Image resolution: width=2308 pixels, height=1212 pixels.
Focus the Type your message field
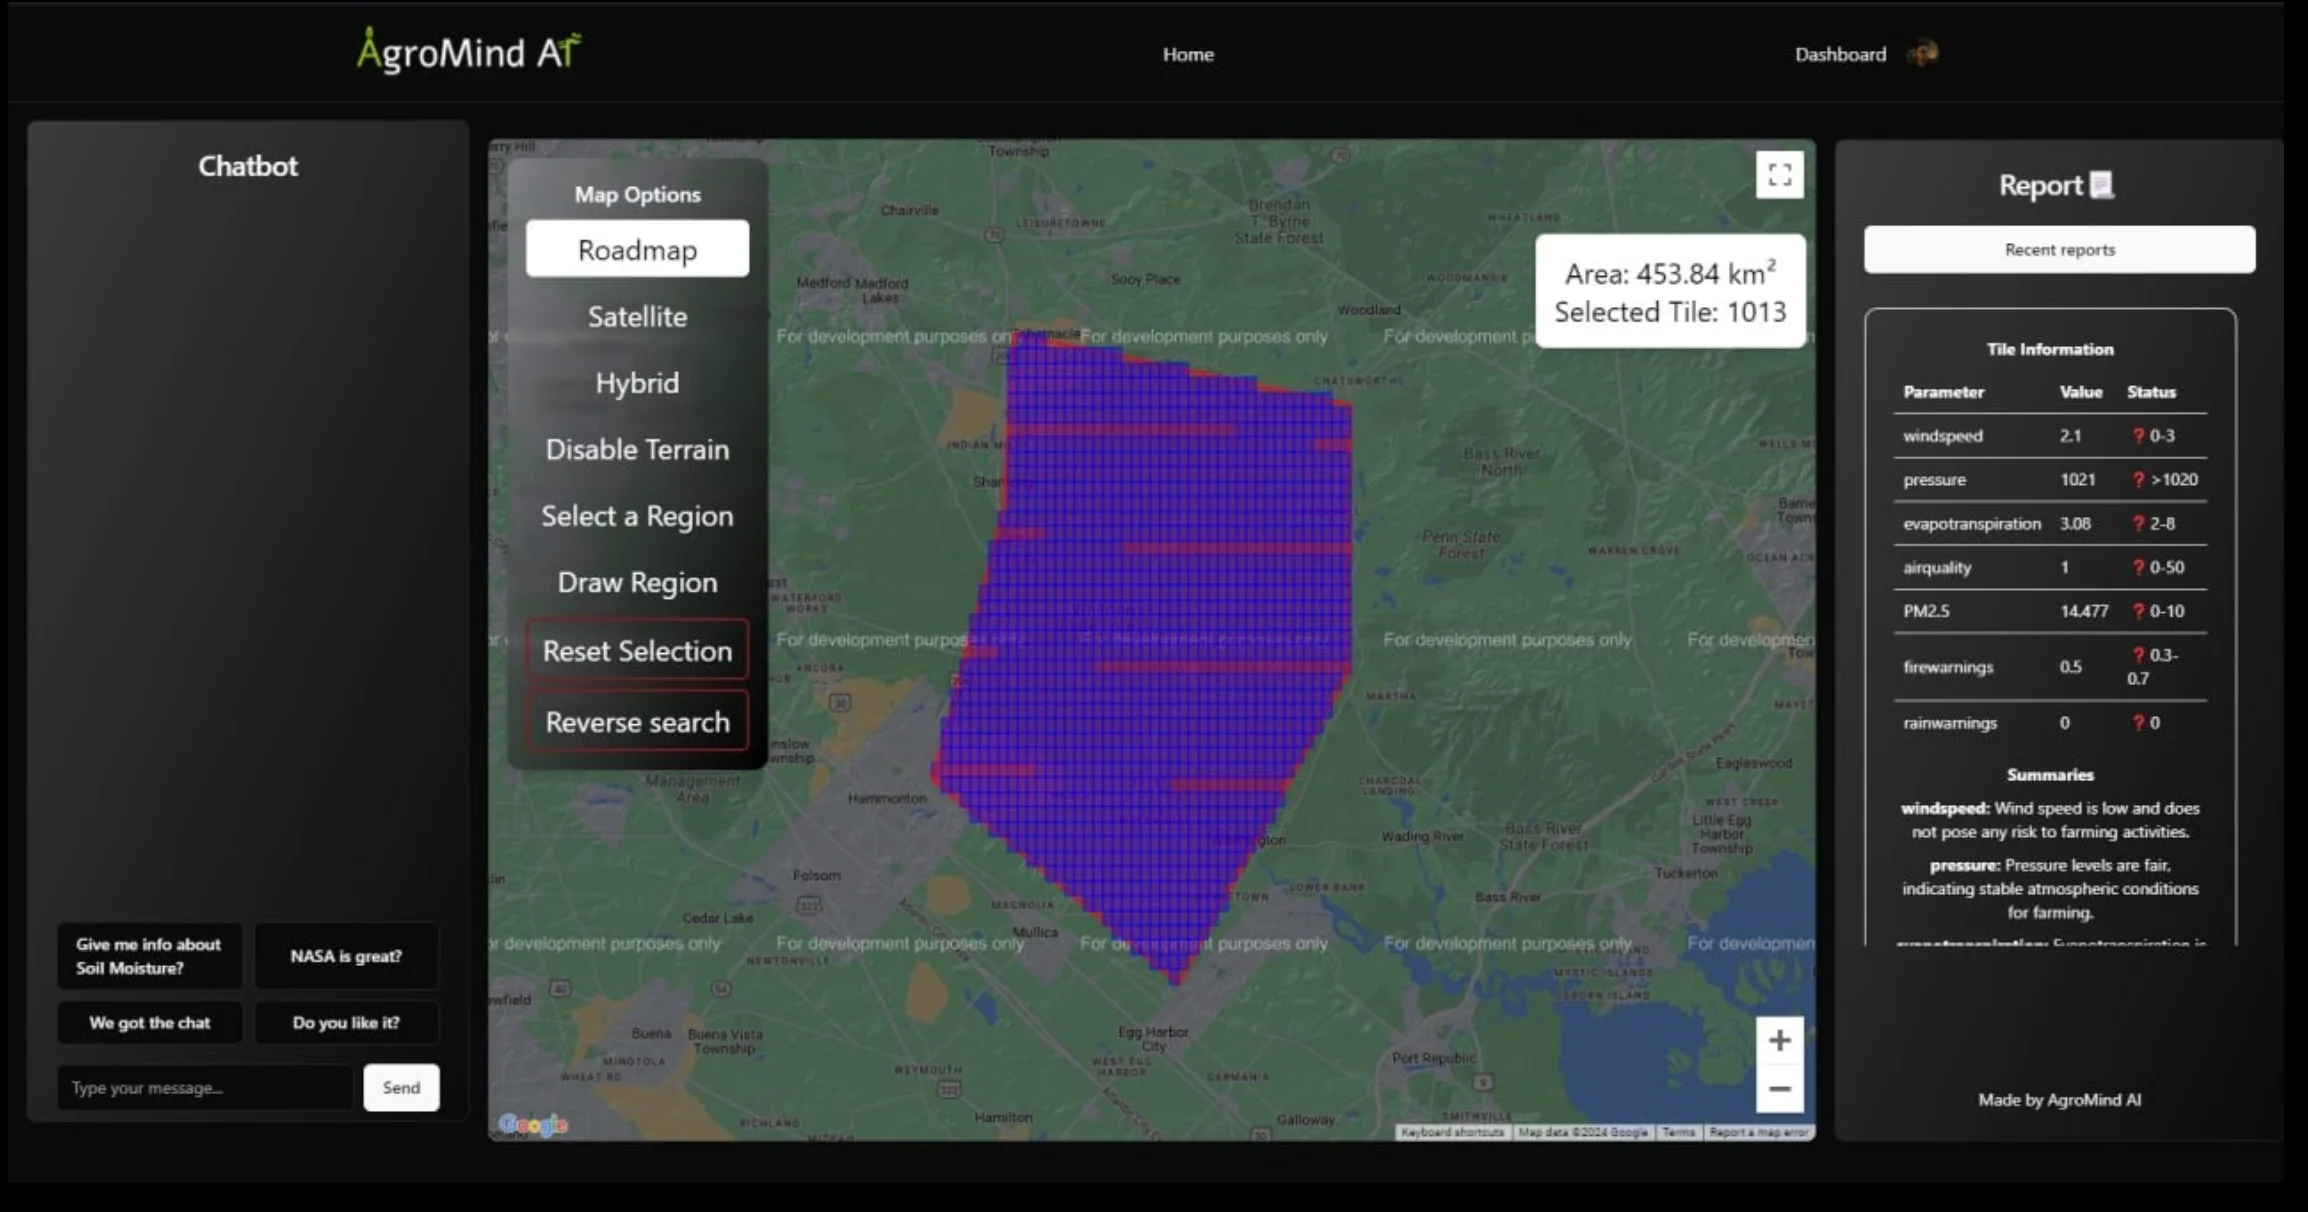coord(205,1087)
